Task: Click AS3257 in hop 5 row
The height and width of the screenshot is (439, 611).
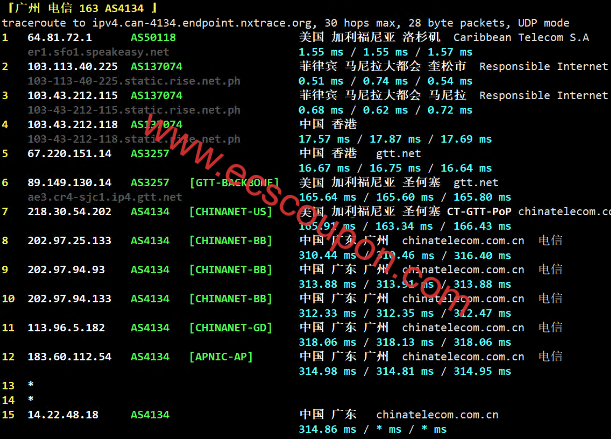Action: (x=150, y=154)
